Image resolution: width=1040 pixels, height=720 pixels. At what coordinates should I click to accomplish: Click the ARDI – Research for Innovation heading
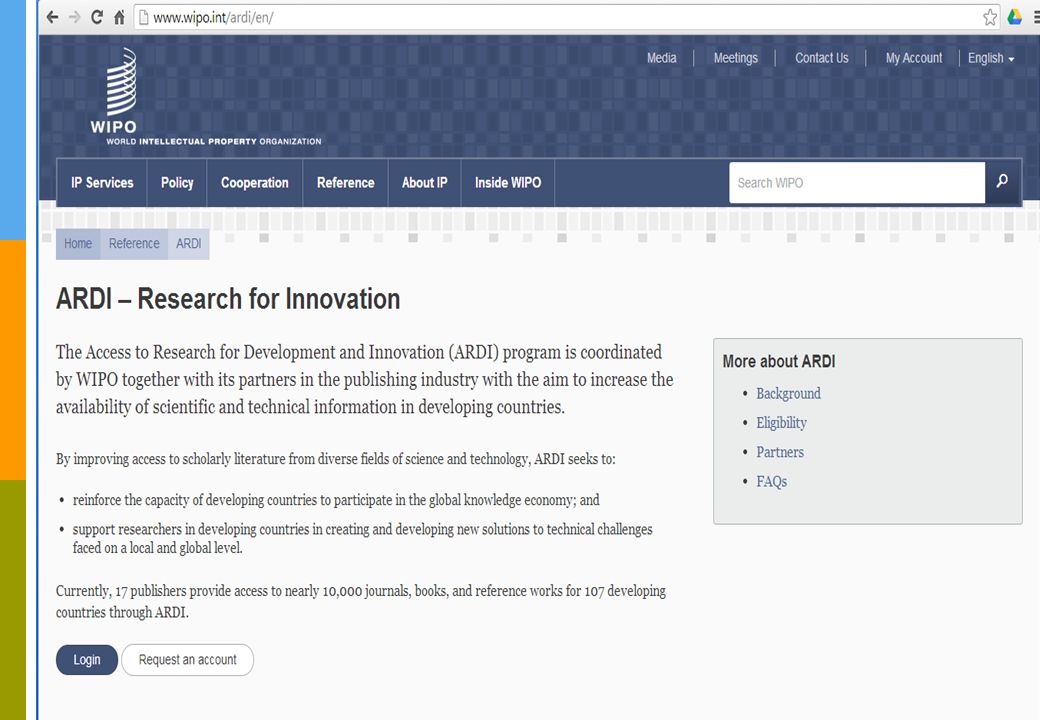tap(228, 299)
